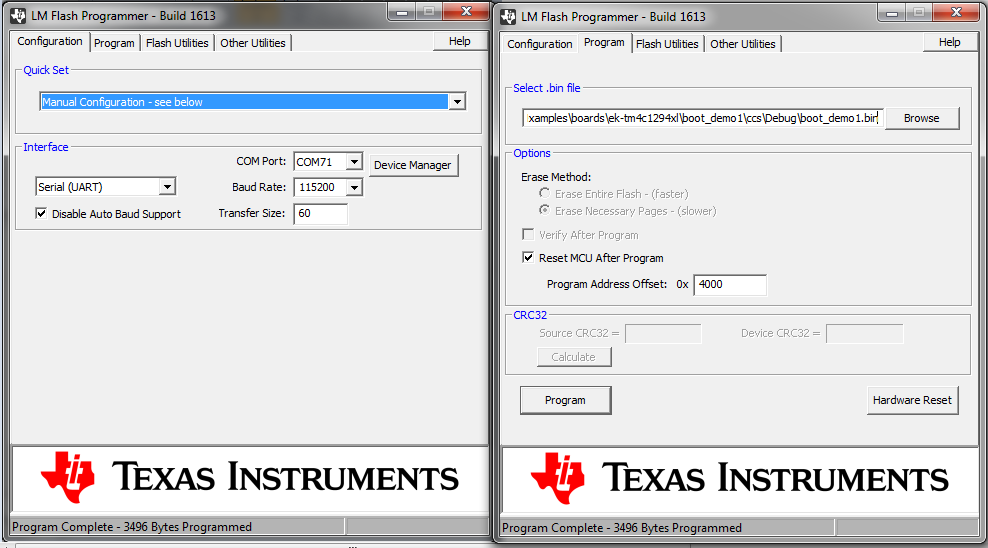Click right window status text Program Complete
This screenshot has width=988, height=548.
point(622,528)
